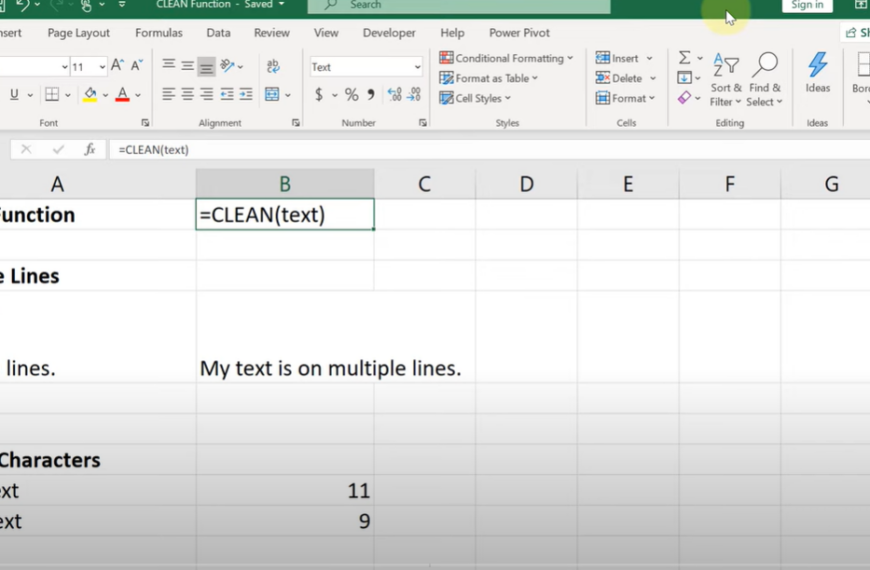This screenshot has width=870, height=570.
Task: Open the Merge and Center dropdown arrow
Action: [288, 95]
